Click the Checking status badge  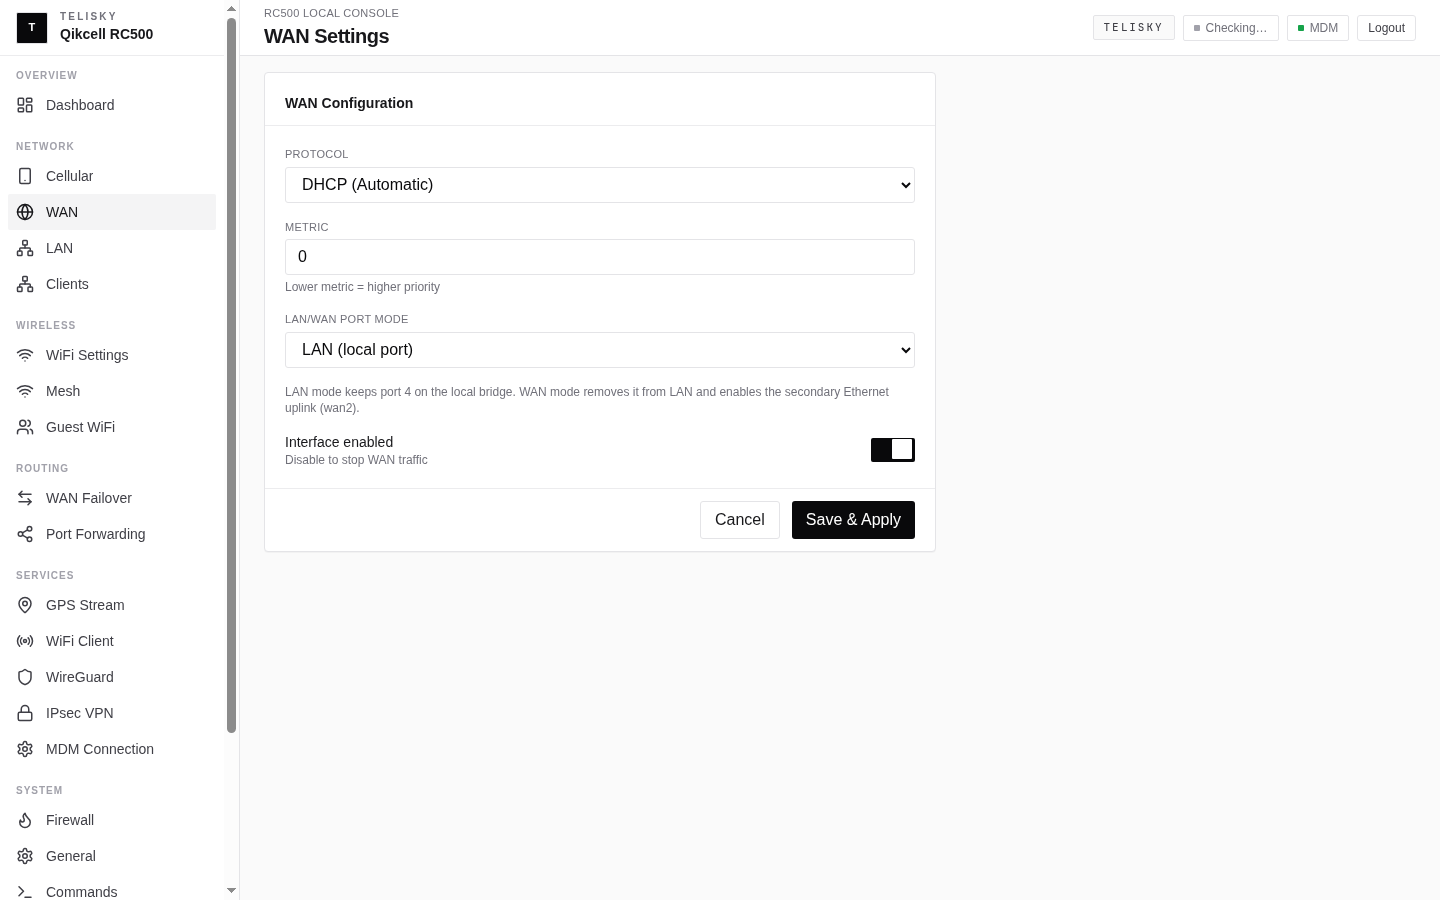pos(1231,28)
